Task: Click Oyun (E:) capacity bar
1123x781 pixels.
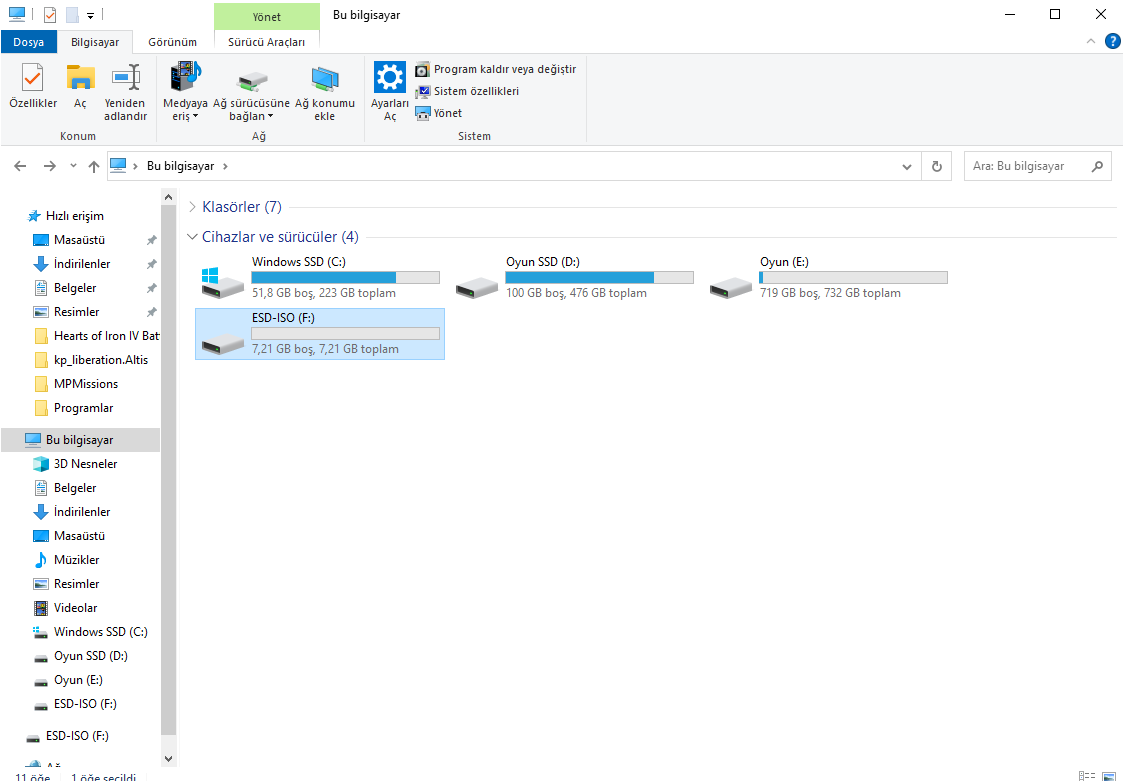Action: (854, 277)
